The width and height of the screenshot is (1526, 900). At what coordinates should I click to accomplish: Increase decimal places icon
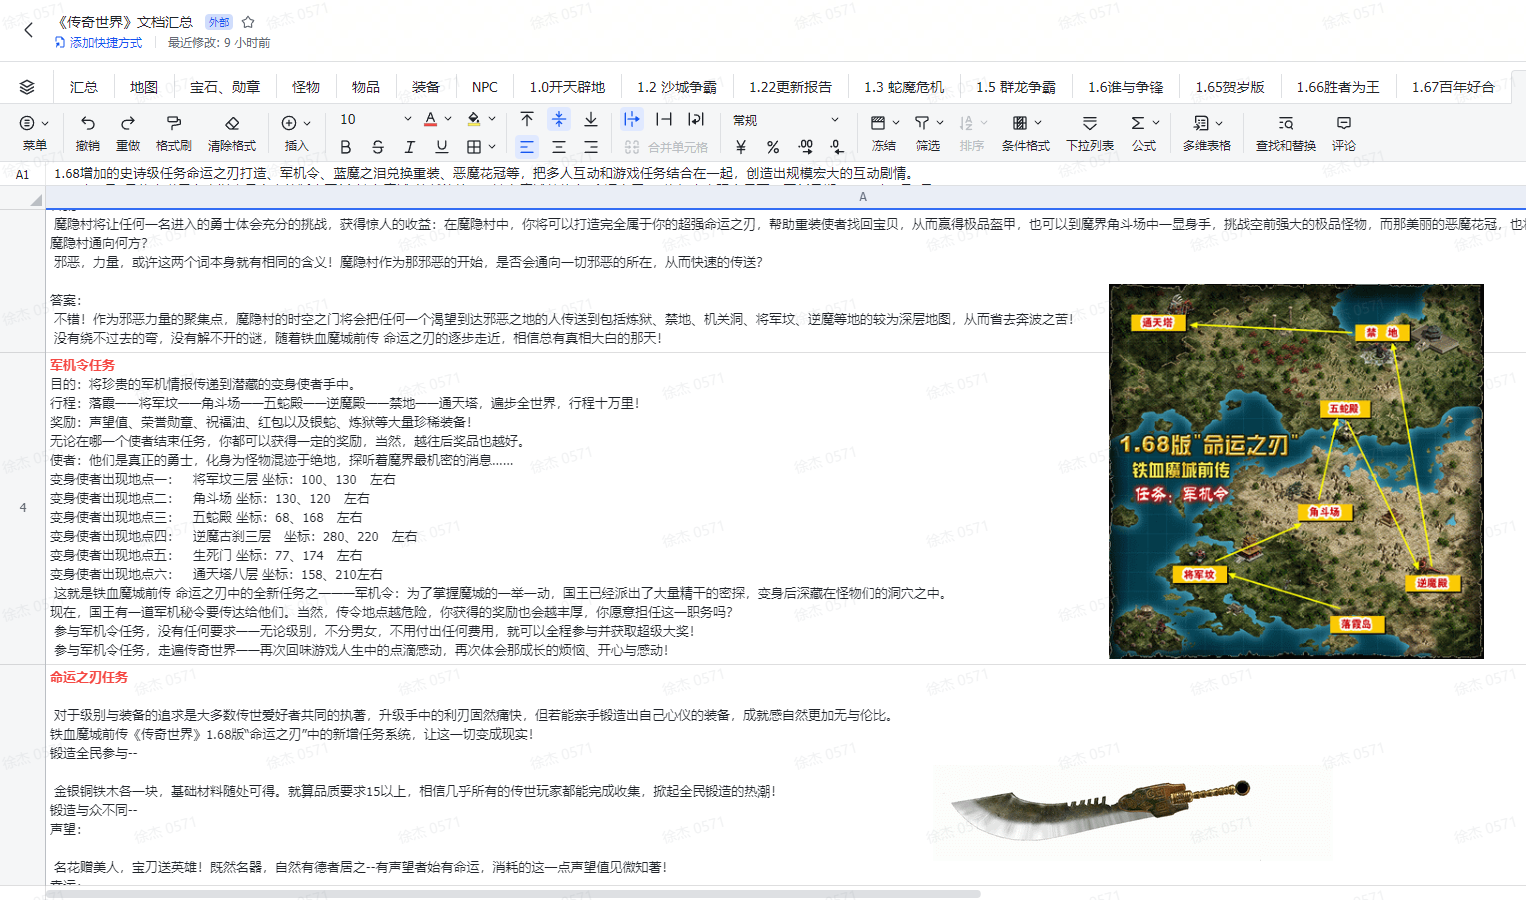click(805, 146)
